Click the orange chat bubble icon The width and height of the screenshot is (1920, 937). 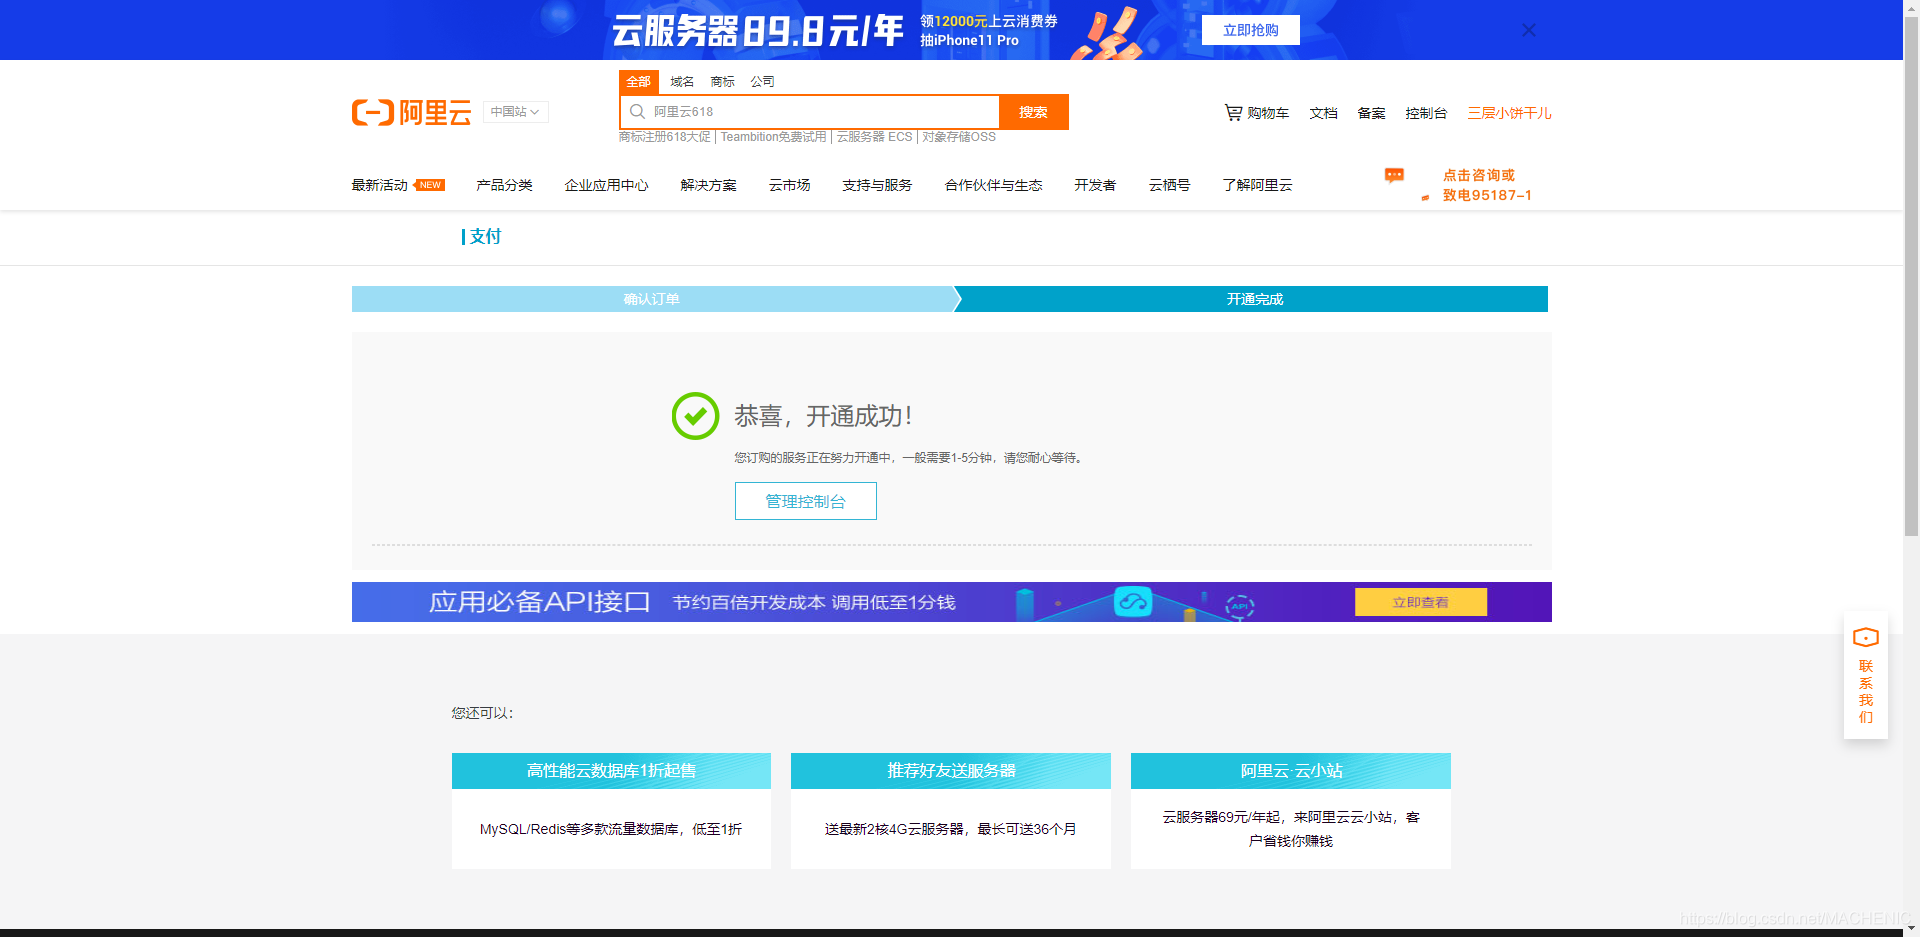tap(1394, 176)
